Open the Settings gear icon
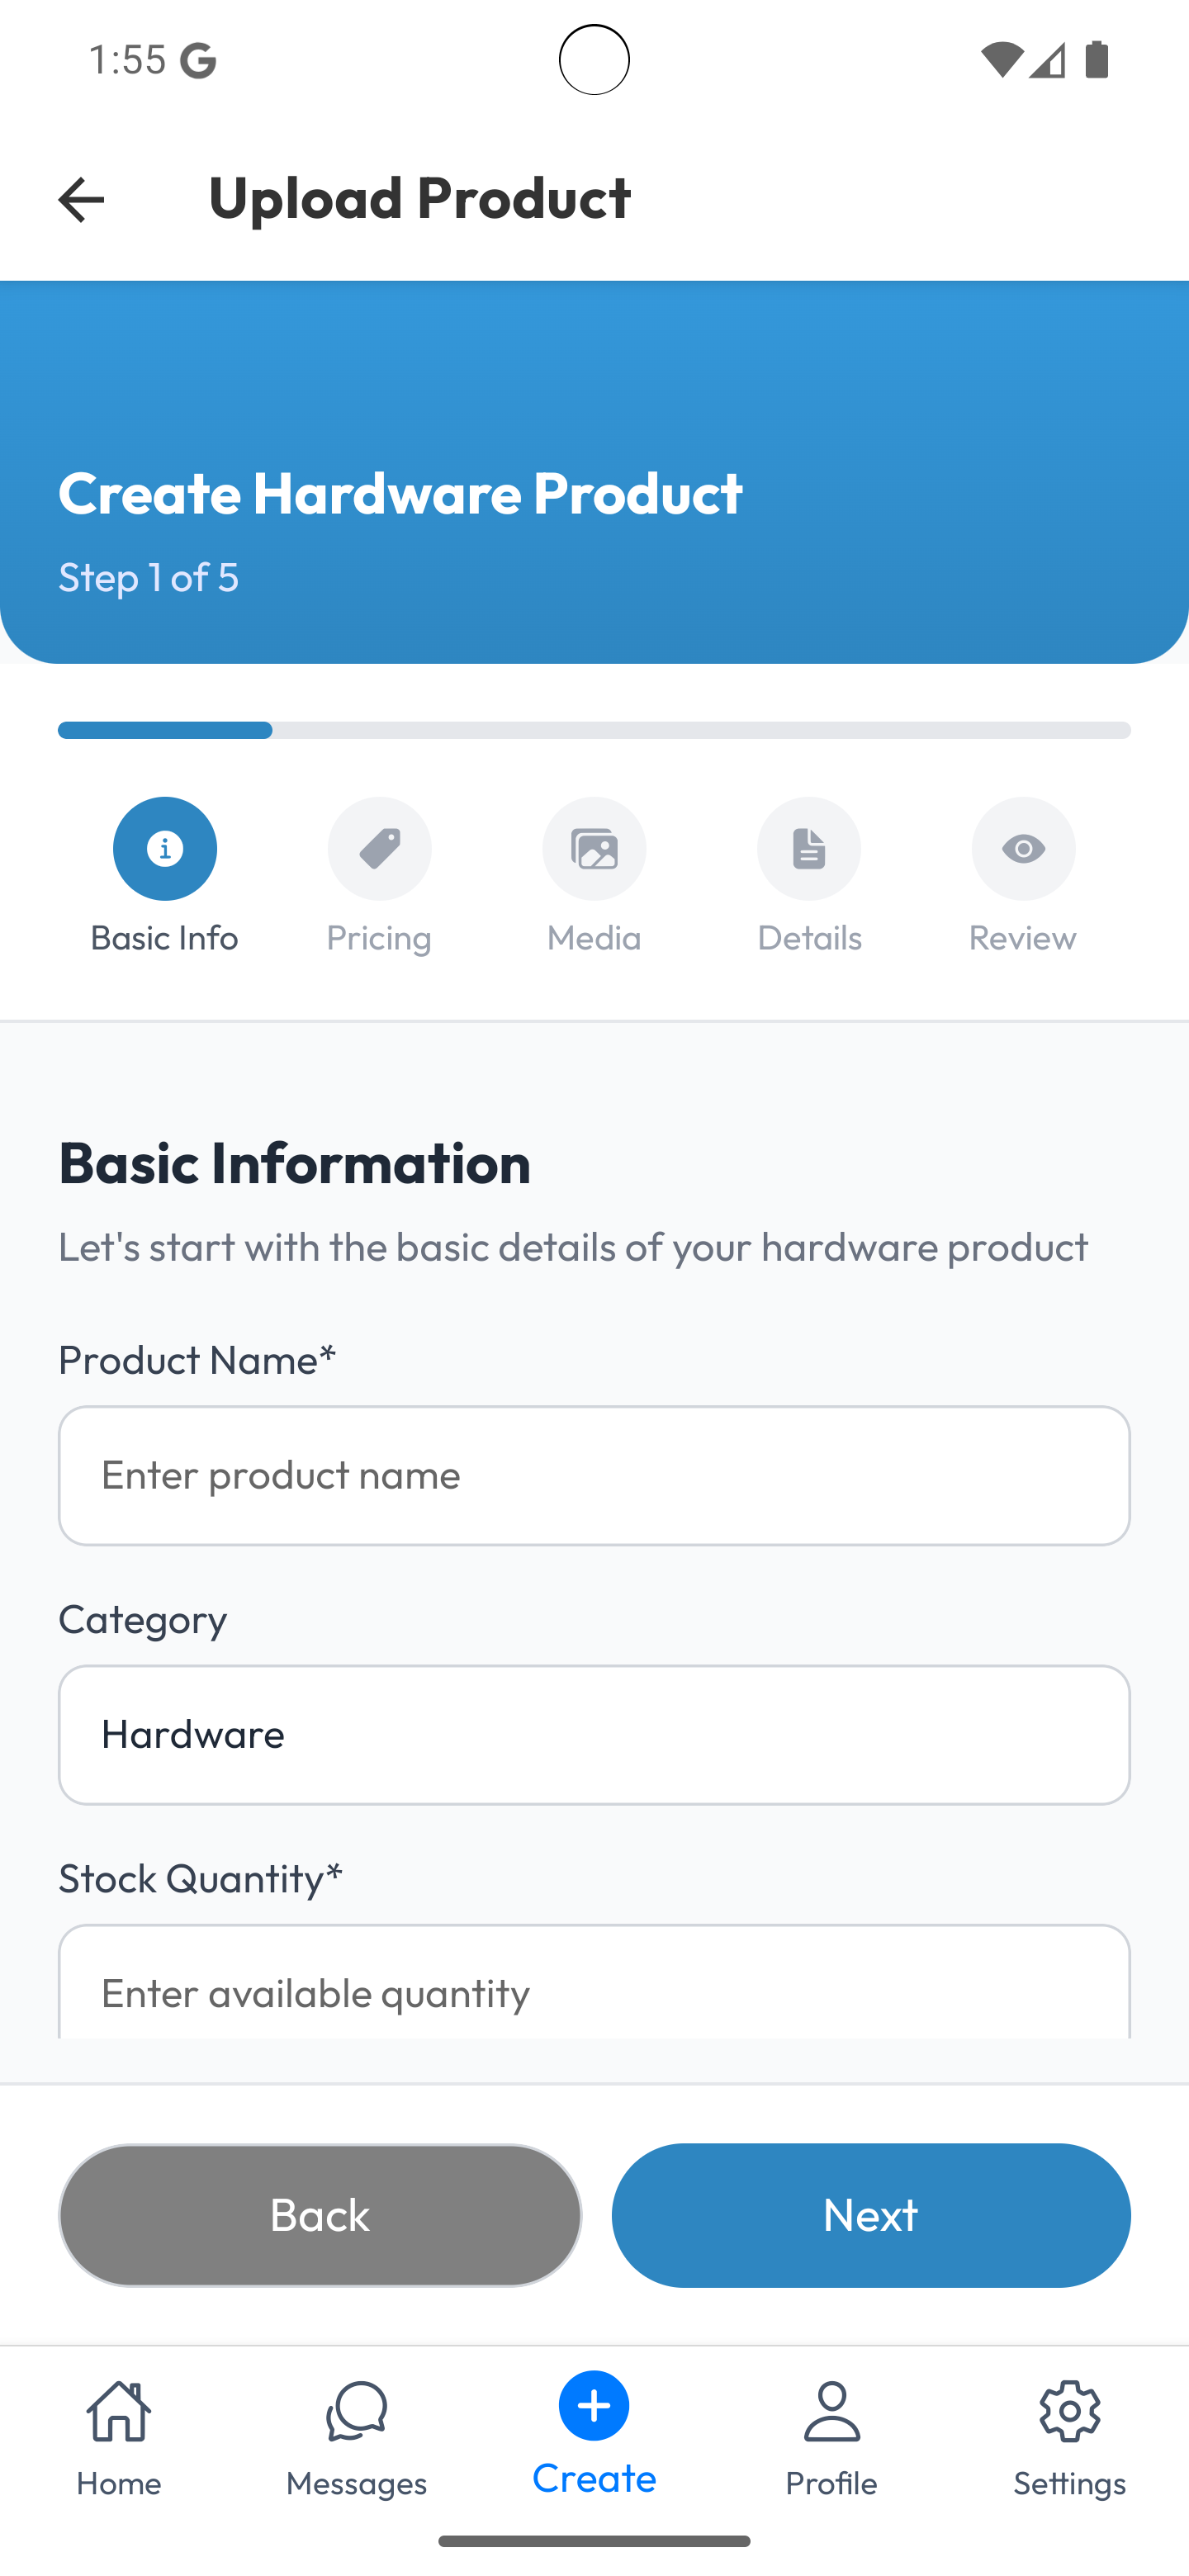The height and width of the screenshot is (2576, 1189). [1070, 2411]
